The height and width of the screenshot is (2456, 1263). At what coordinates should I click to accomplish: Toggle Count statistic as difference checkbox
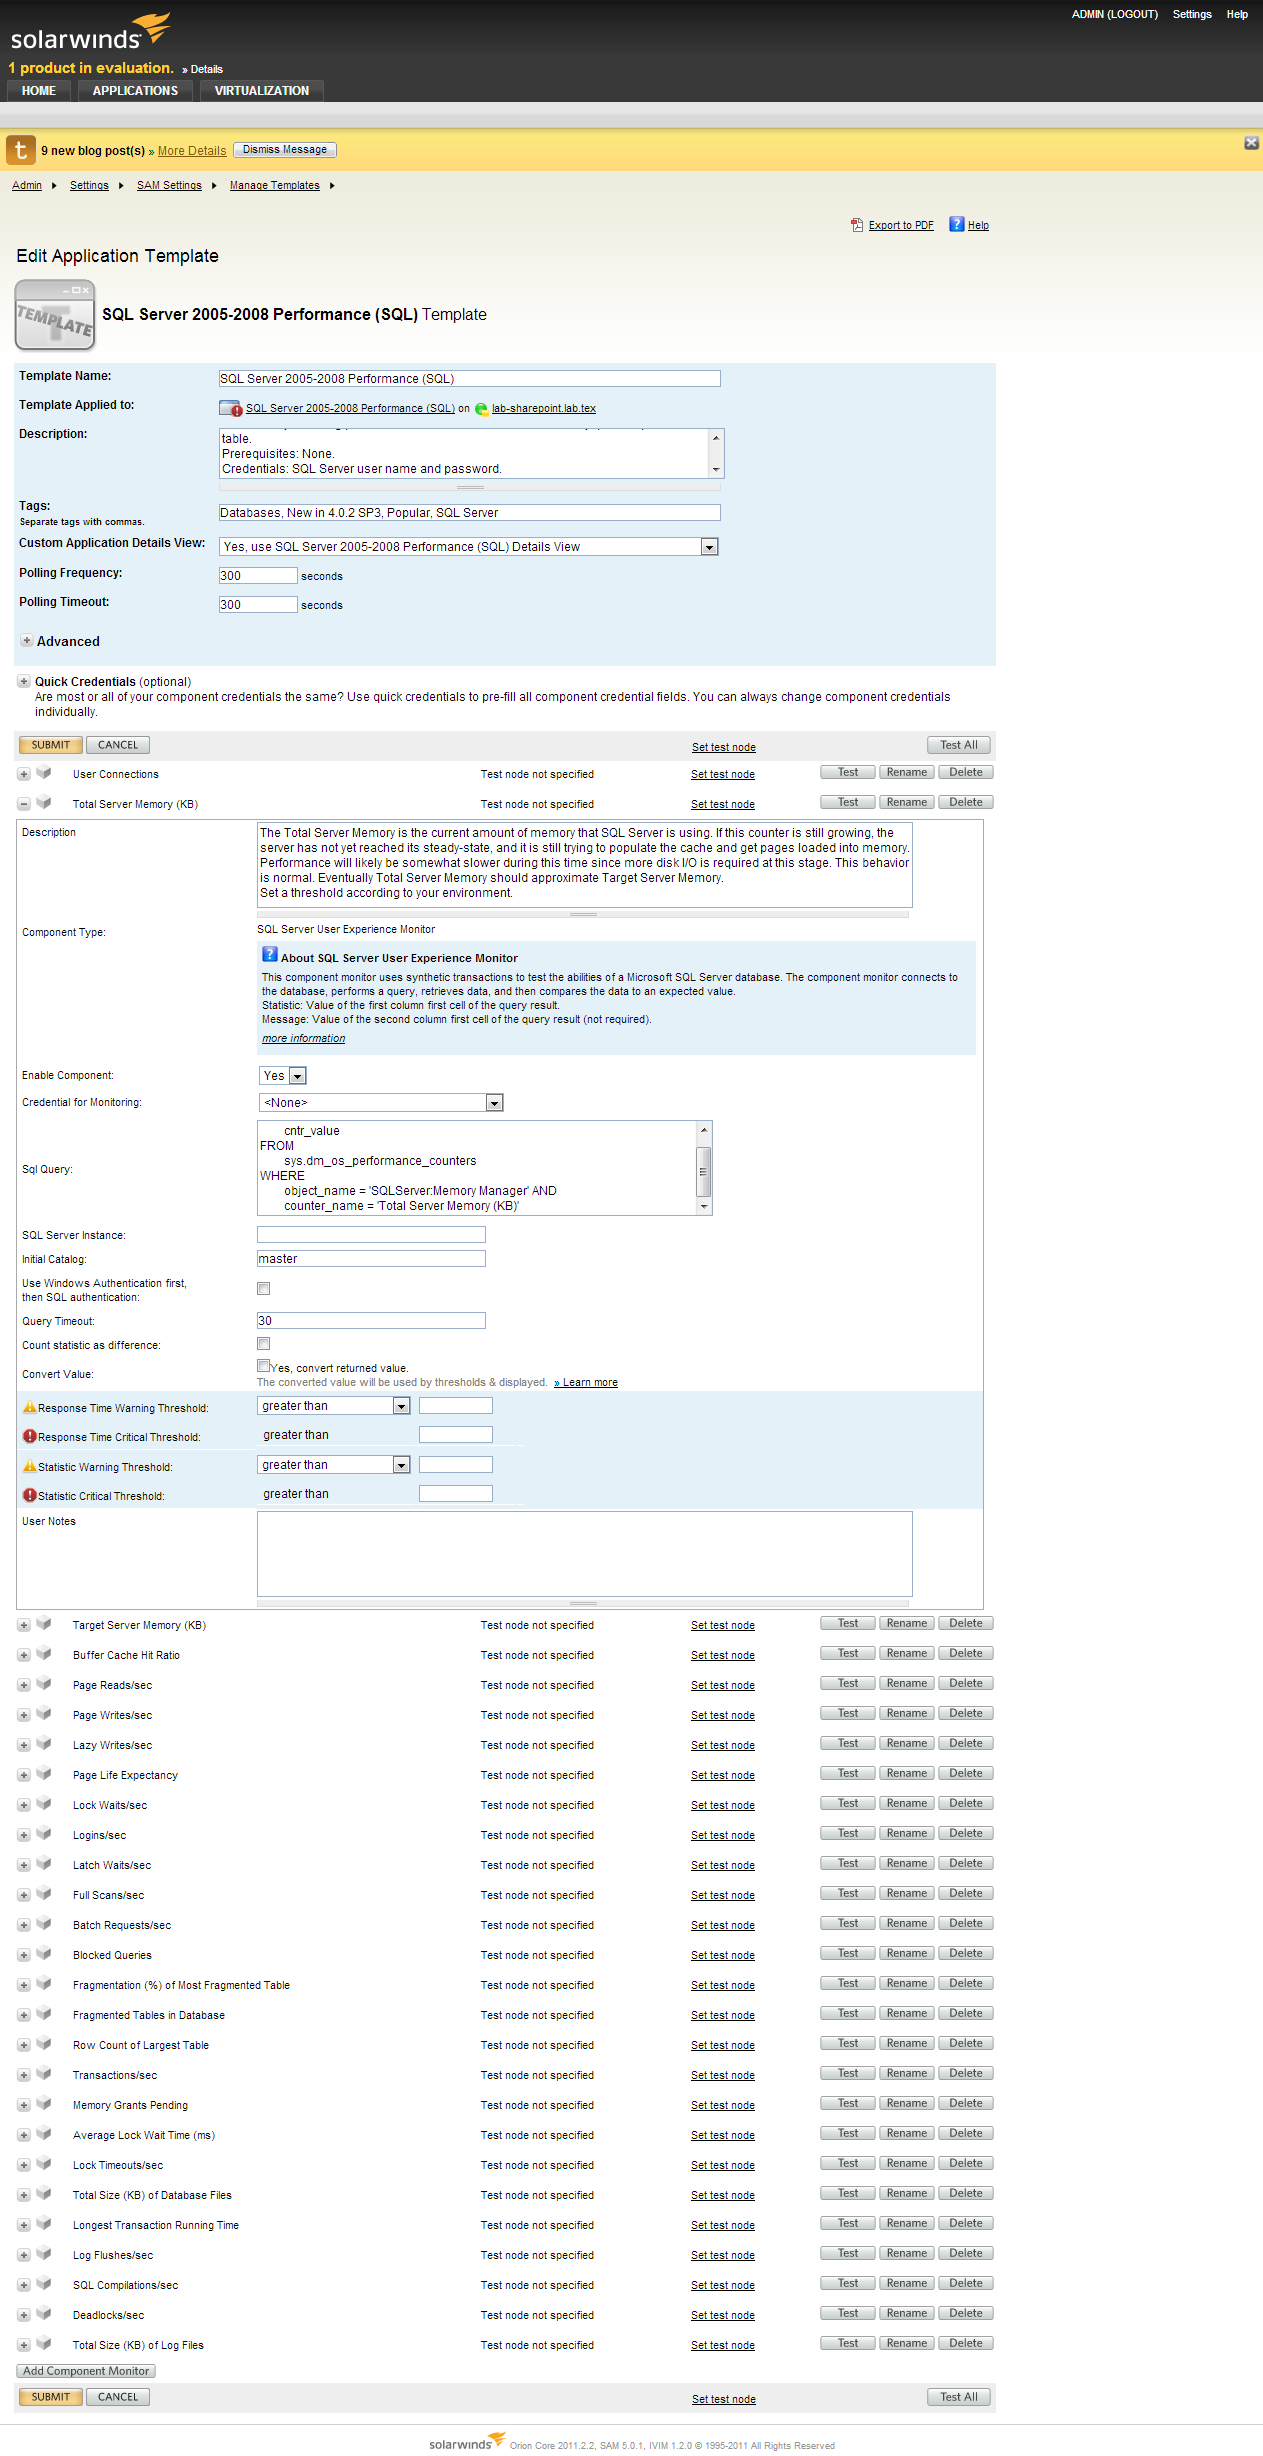tap(264, 1343)
